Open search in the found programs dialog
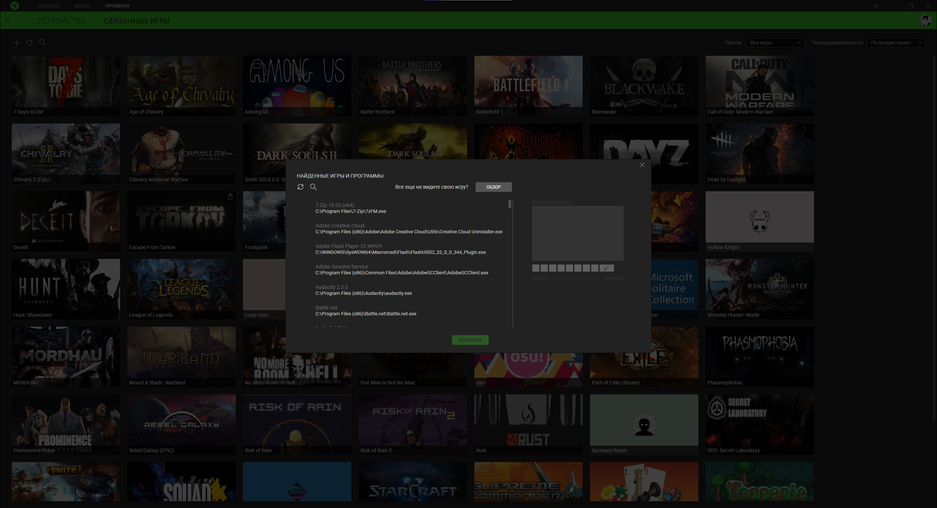937x508 pixels. point(313,187)
